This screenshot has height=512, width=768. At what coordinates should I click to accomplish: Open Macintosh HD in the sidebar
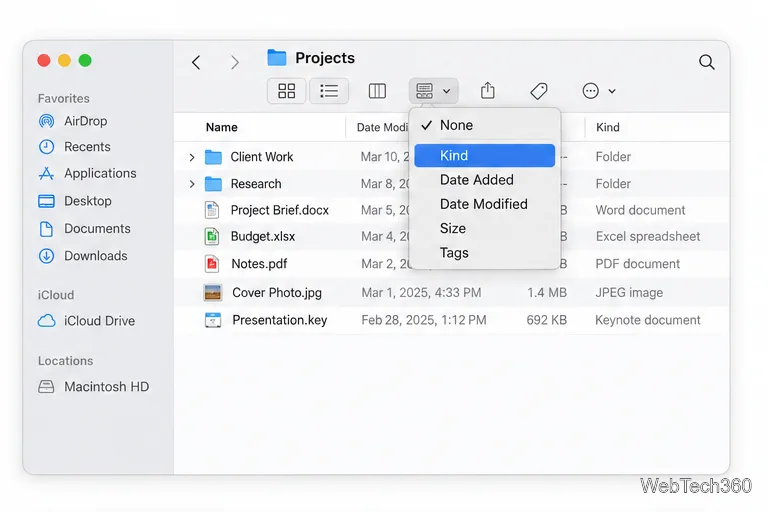click(x=94, y=387)
